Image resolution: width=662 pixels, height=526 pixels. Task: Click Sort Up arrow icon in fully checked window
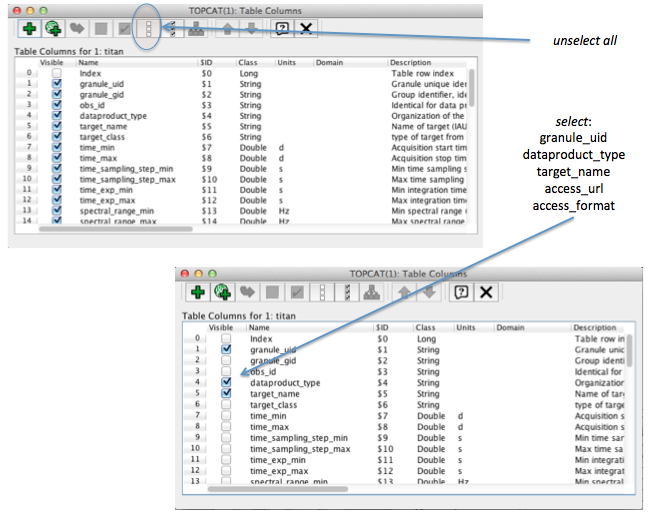[x=228, y=29]
